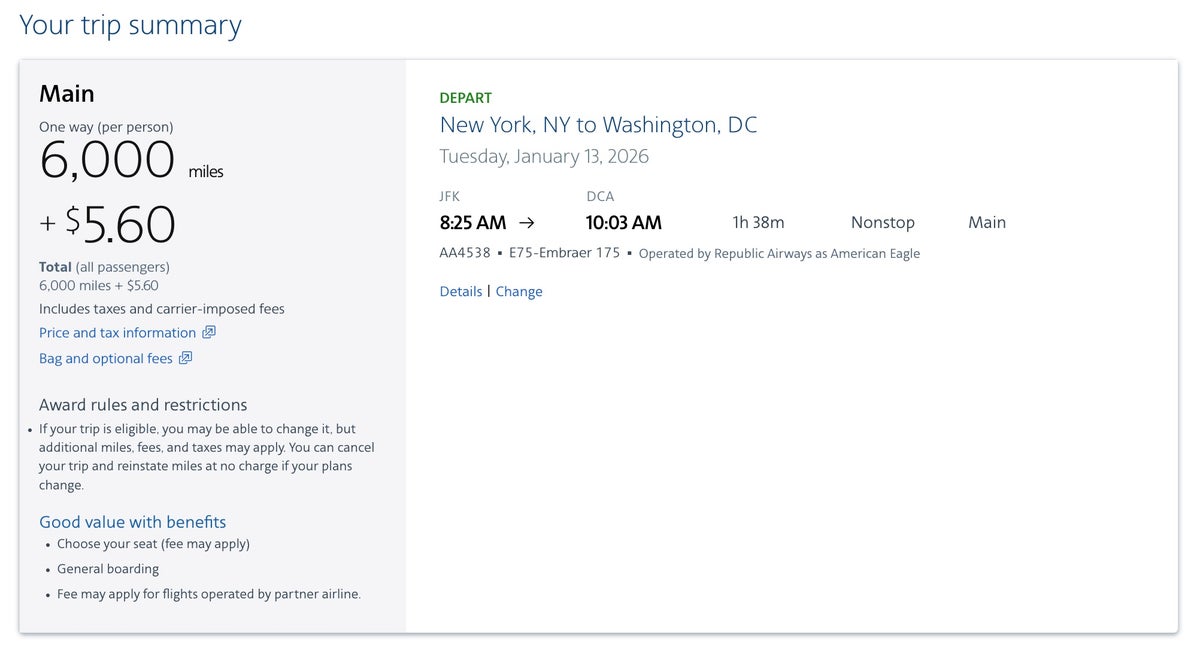This screenshot has height=651, width=1200.
Task: Click the 8:25 AM departure time
Action: [473, 223]
